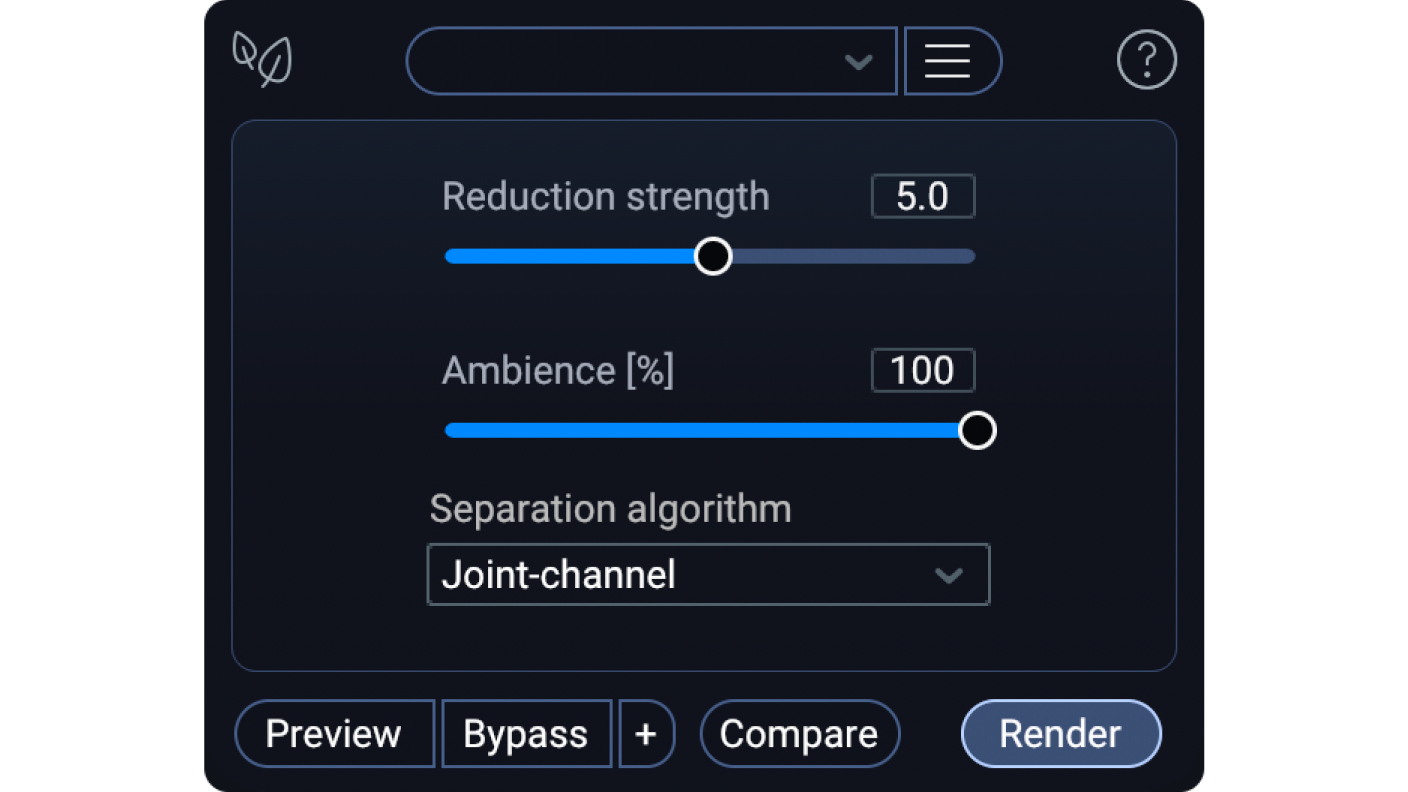Click the leaf logo icon

[x=262, y=58]
